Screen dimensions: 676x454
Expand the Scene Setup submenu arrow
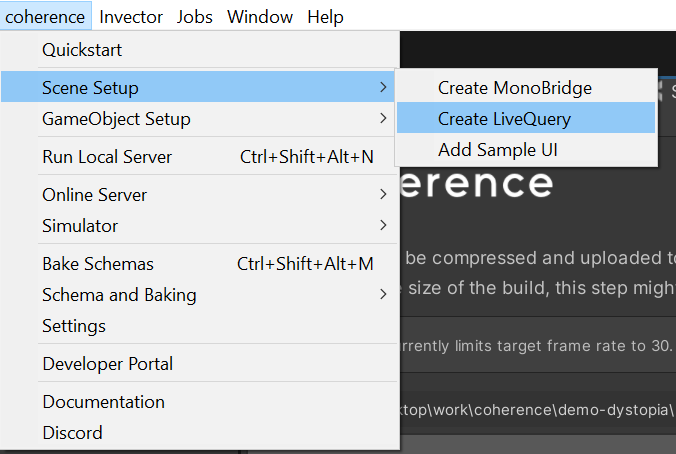[383, 87]
